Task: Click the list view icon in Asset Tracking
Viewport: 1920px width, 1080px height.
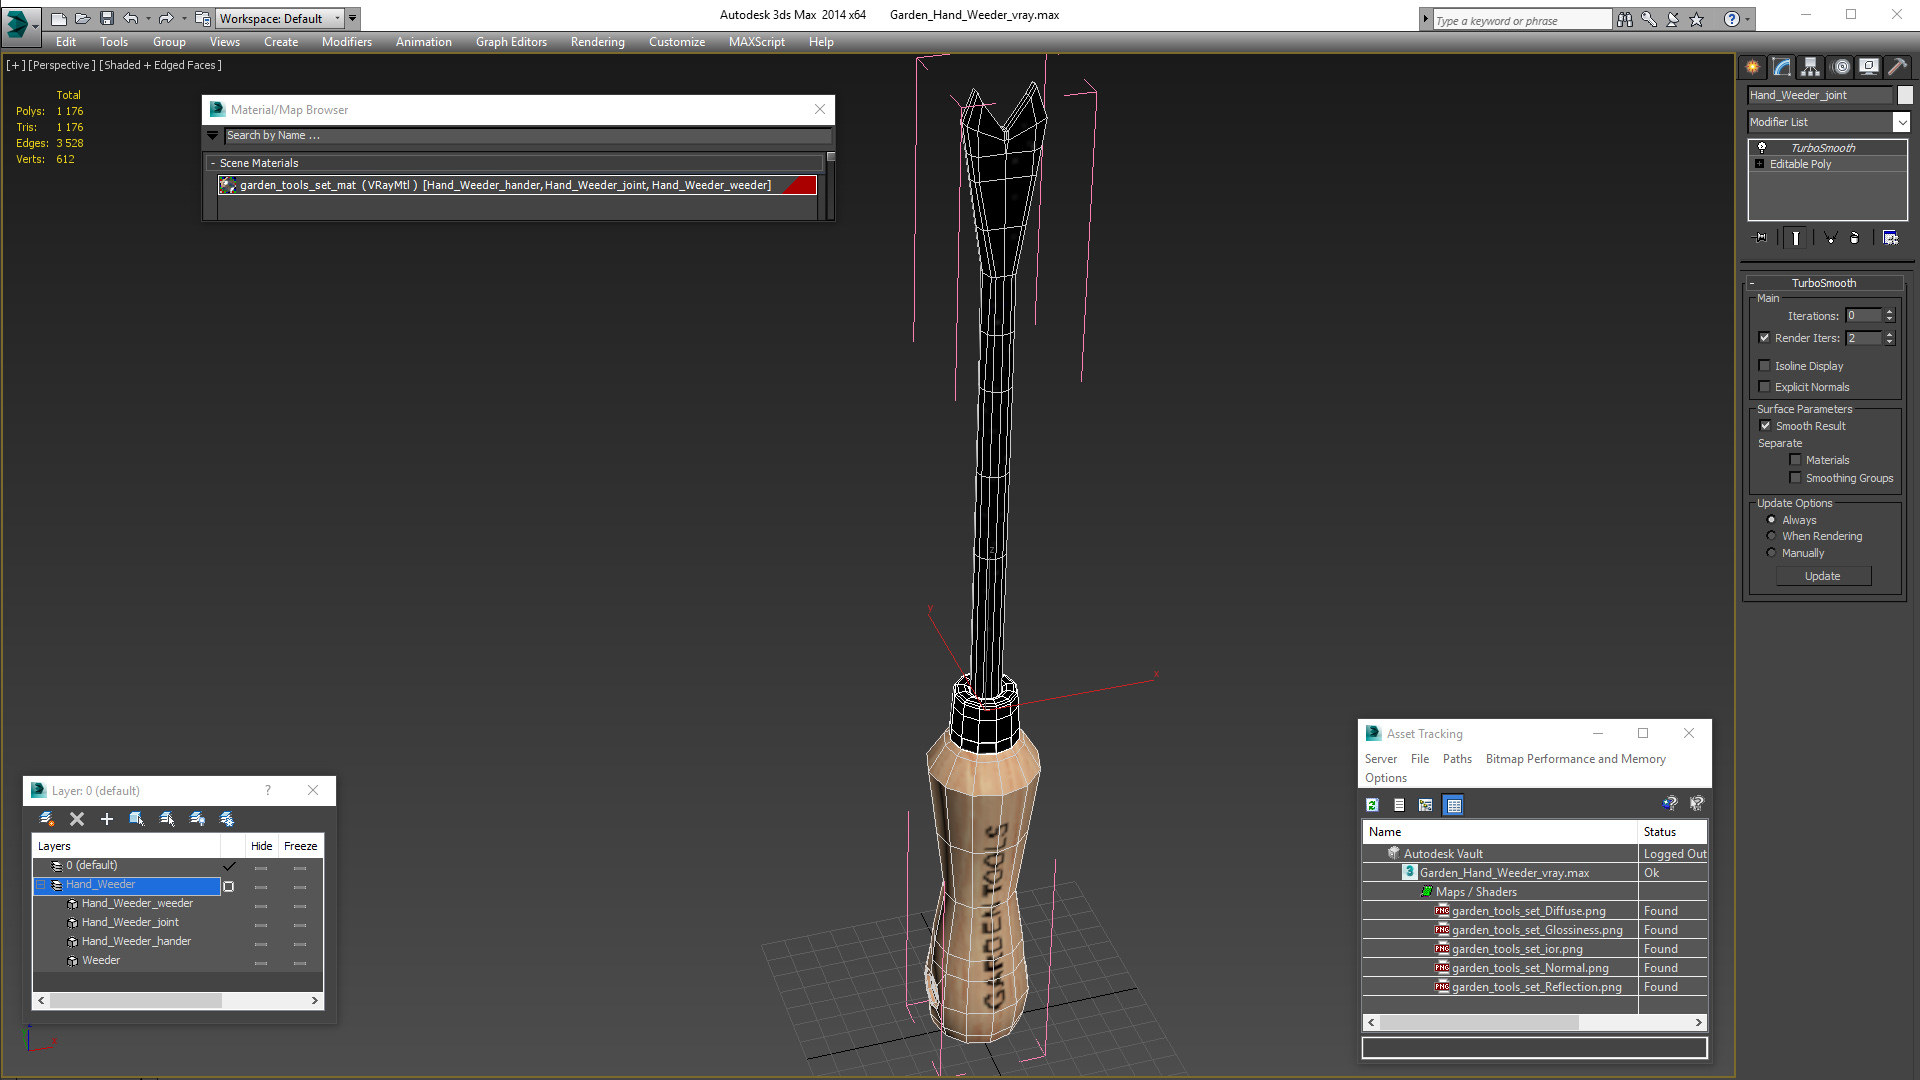Action: coord(1399,805)
